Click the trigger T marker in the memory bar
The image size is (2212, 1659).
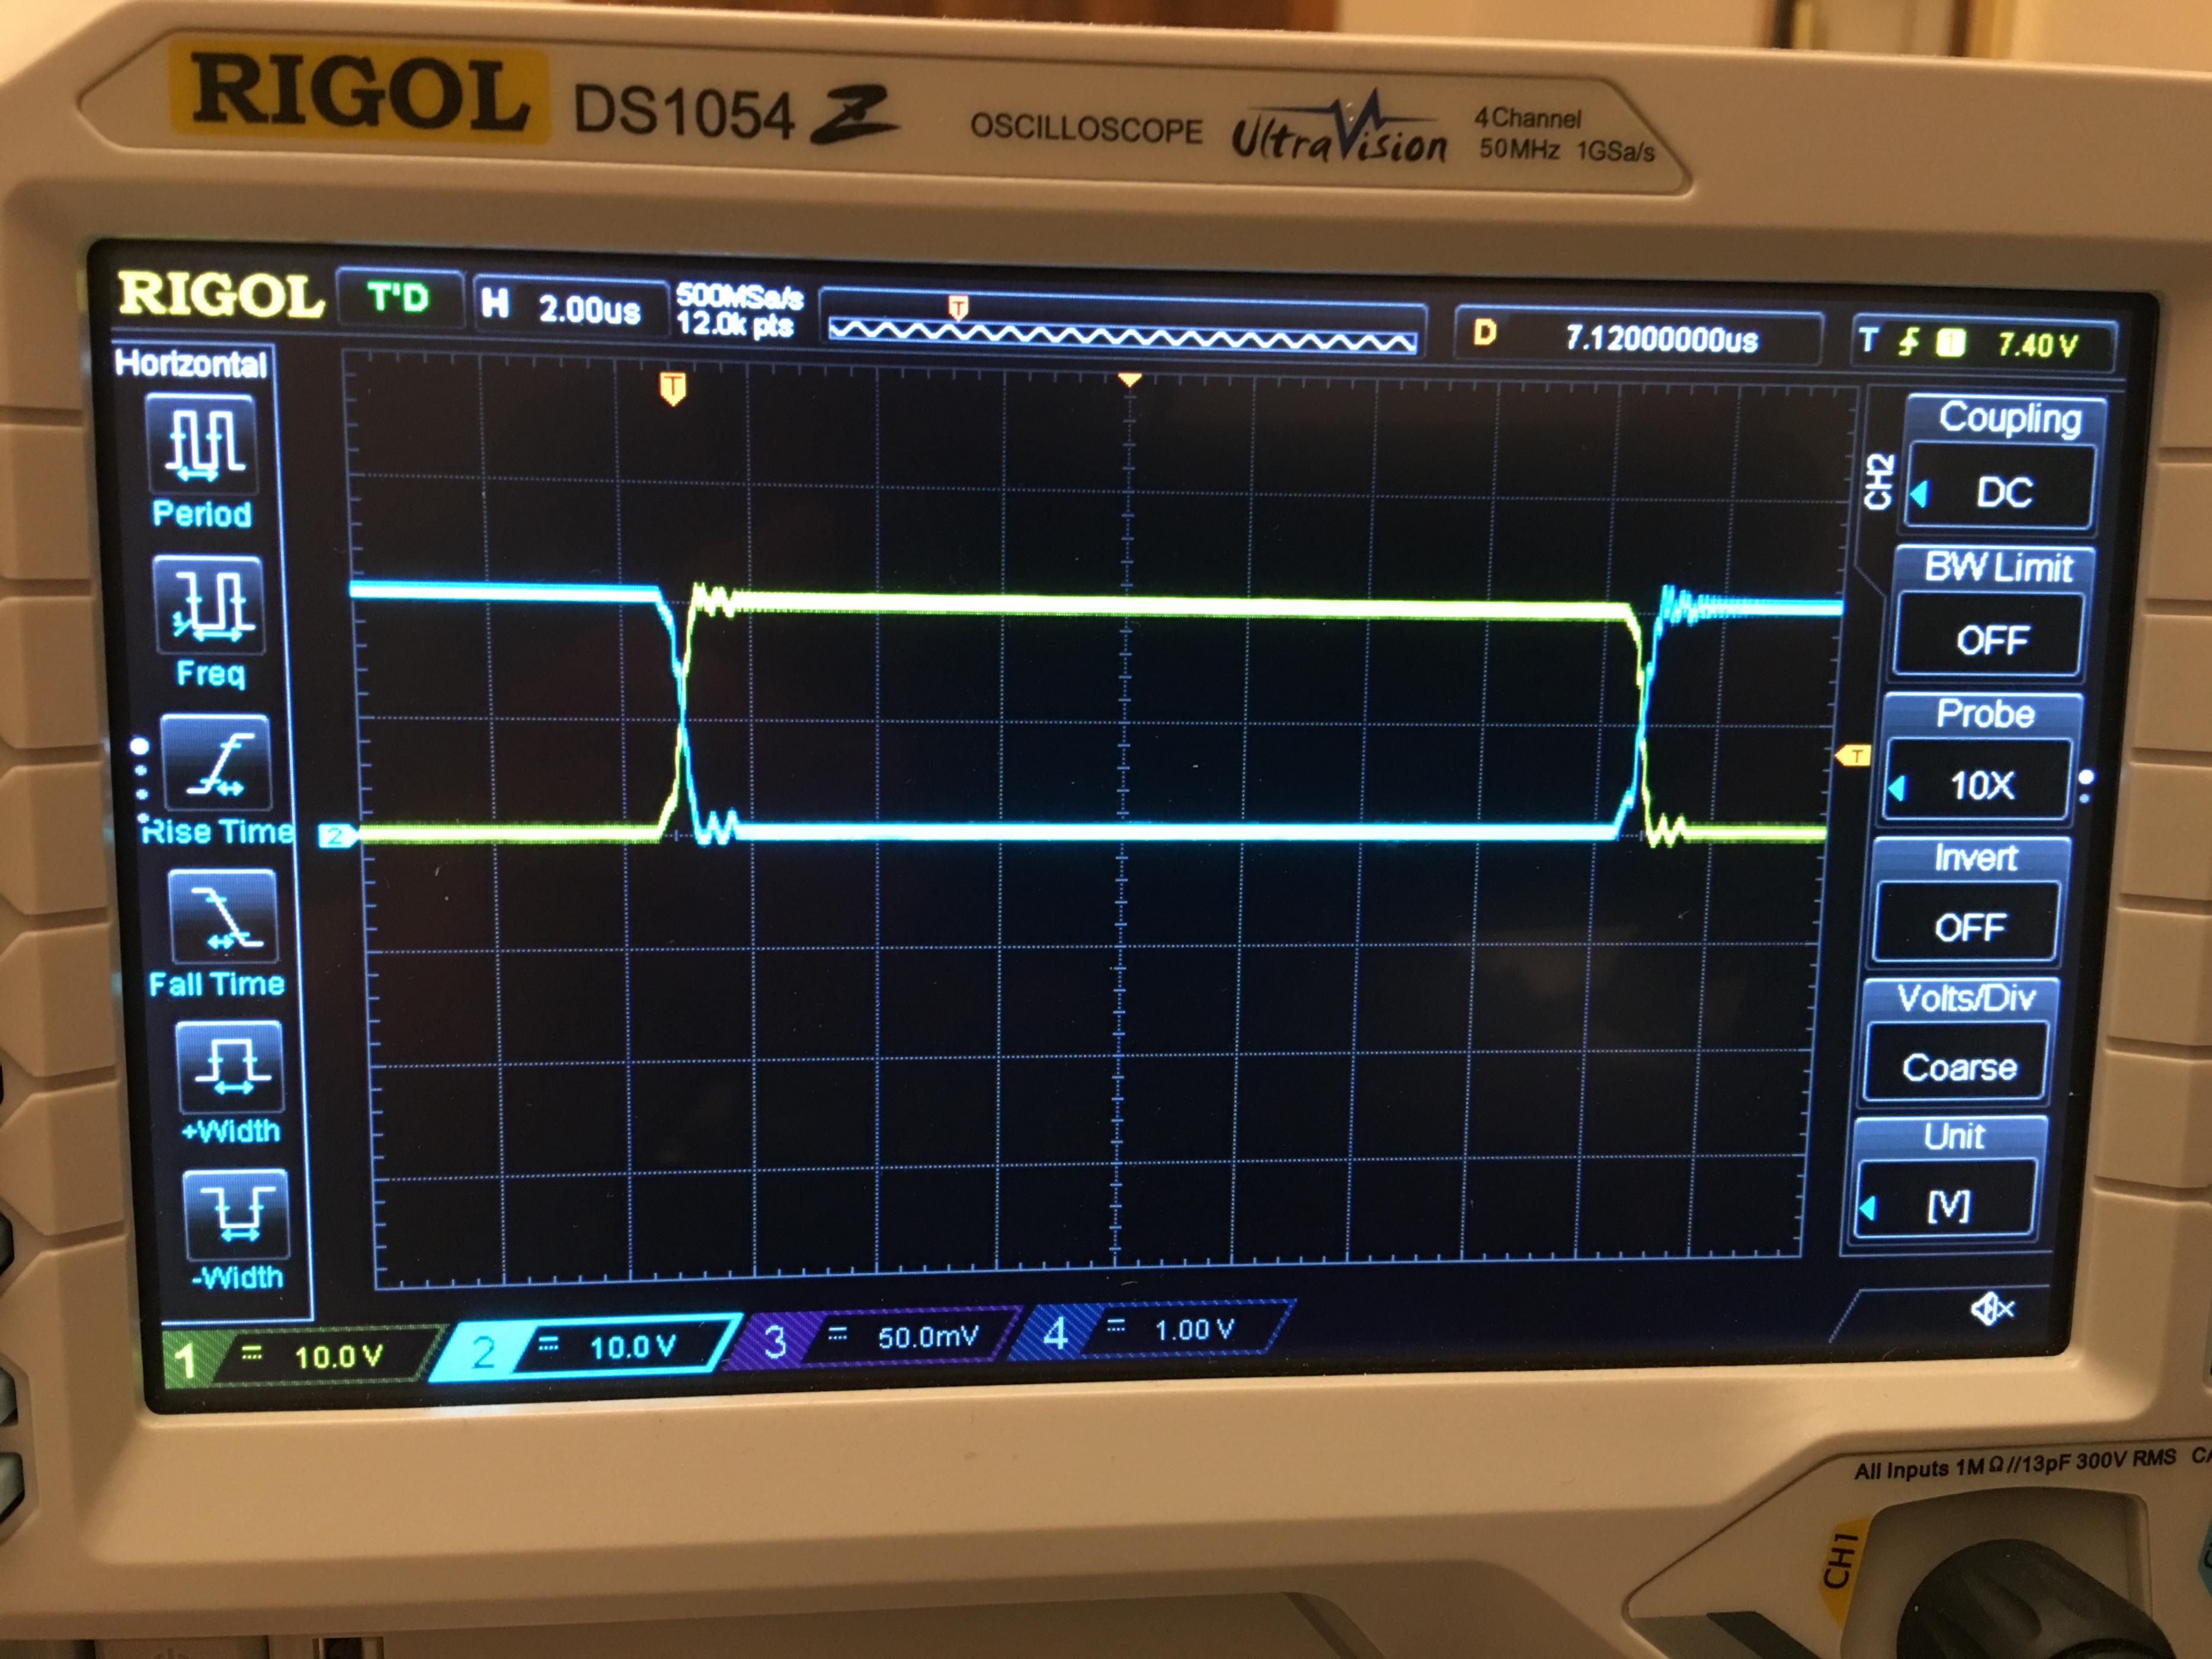[957, 307]
